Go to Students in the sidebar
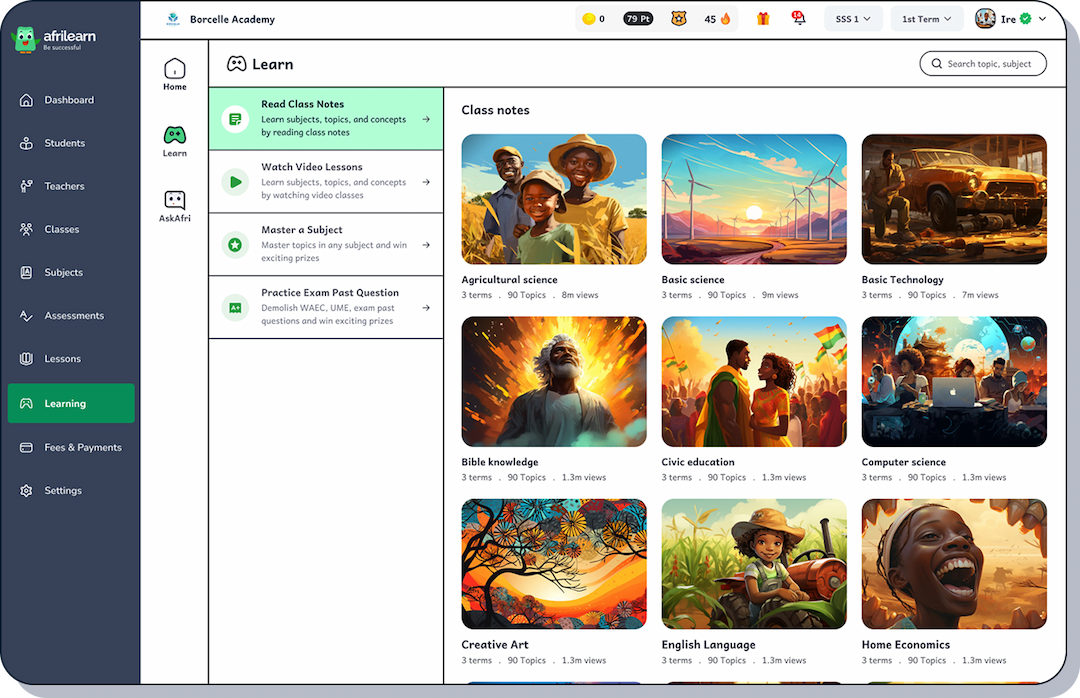 pyautogui.click(x=71, y=143)
